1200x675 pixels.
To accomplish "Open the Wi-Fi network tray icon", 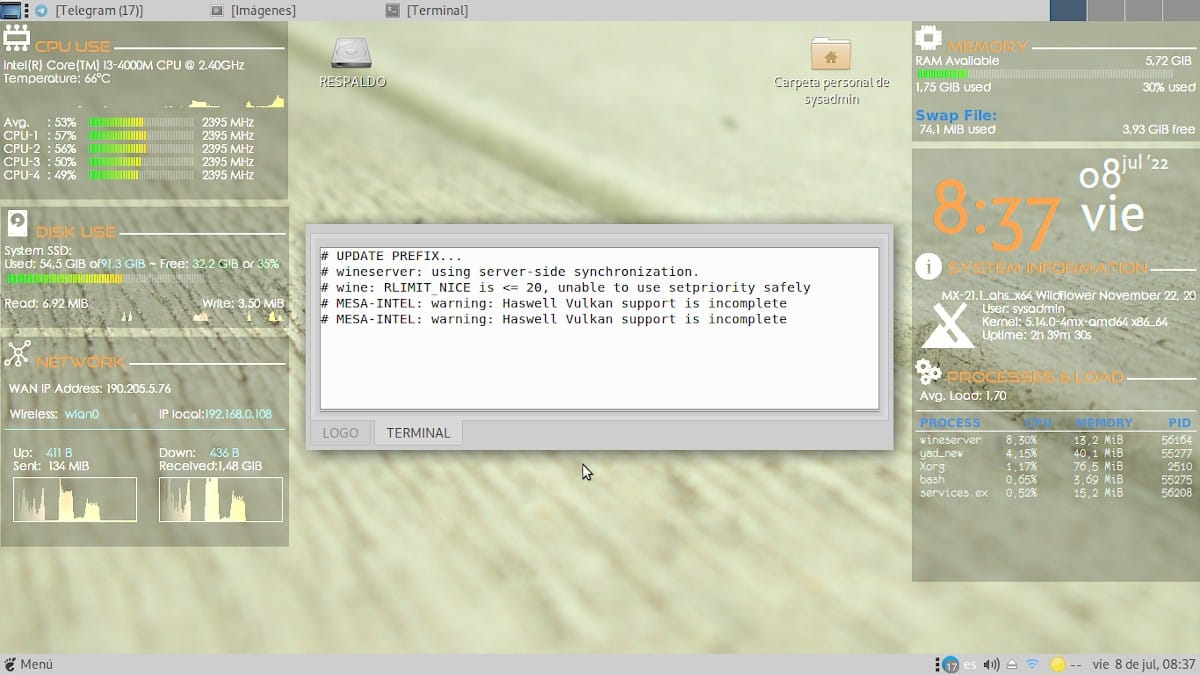I will point(1033,664).
